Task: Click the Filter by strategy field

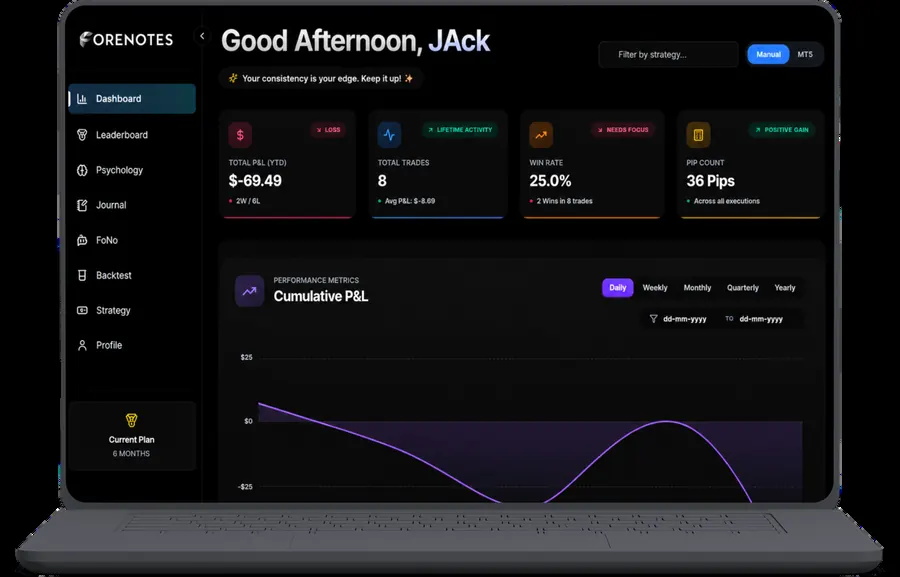Action: pos(669,55)
